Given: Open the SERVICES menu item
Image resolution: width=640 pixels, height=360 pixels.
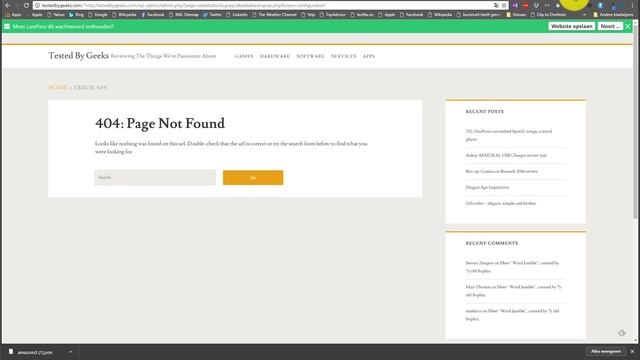Looking at the screenshot, I should click(344, 56).
